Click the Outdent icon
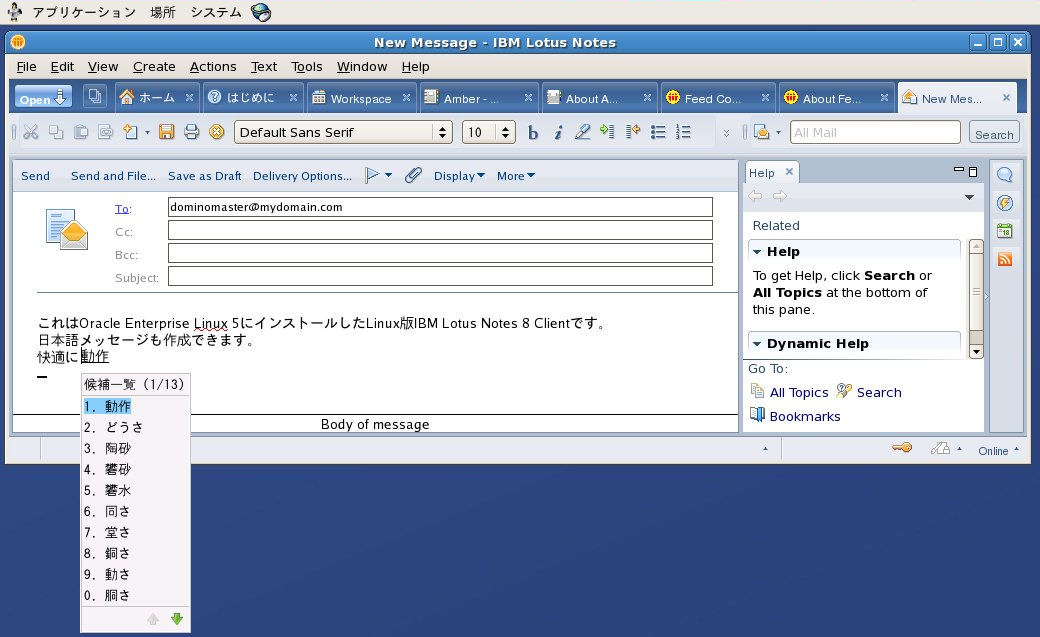 coord(633,131)
